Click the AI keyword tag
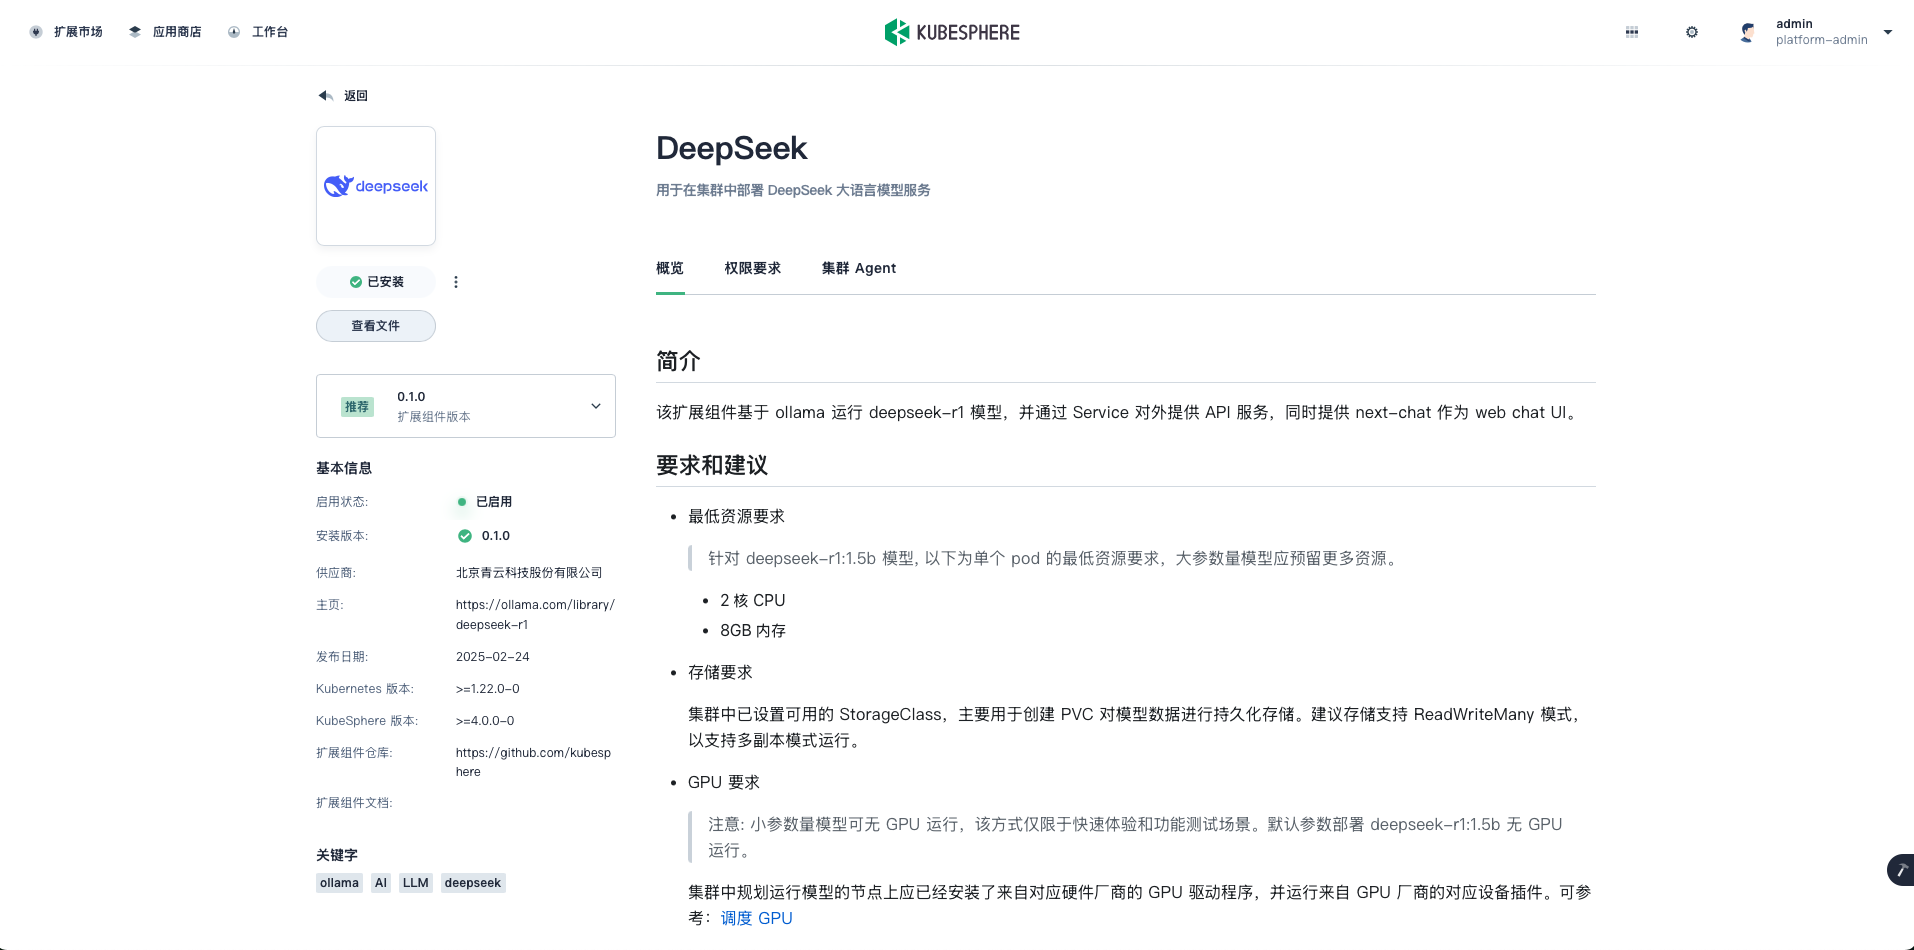The height and width of the screenshot is (950, 1914). point(381,883)
